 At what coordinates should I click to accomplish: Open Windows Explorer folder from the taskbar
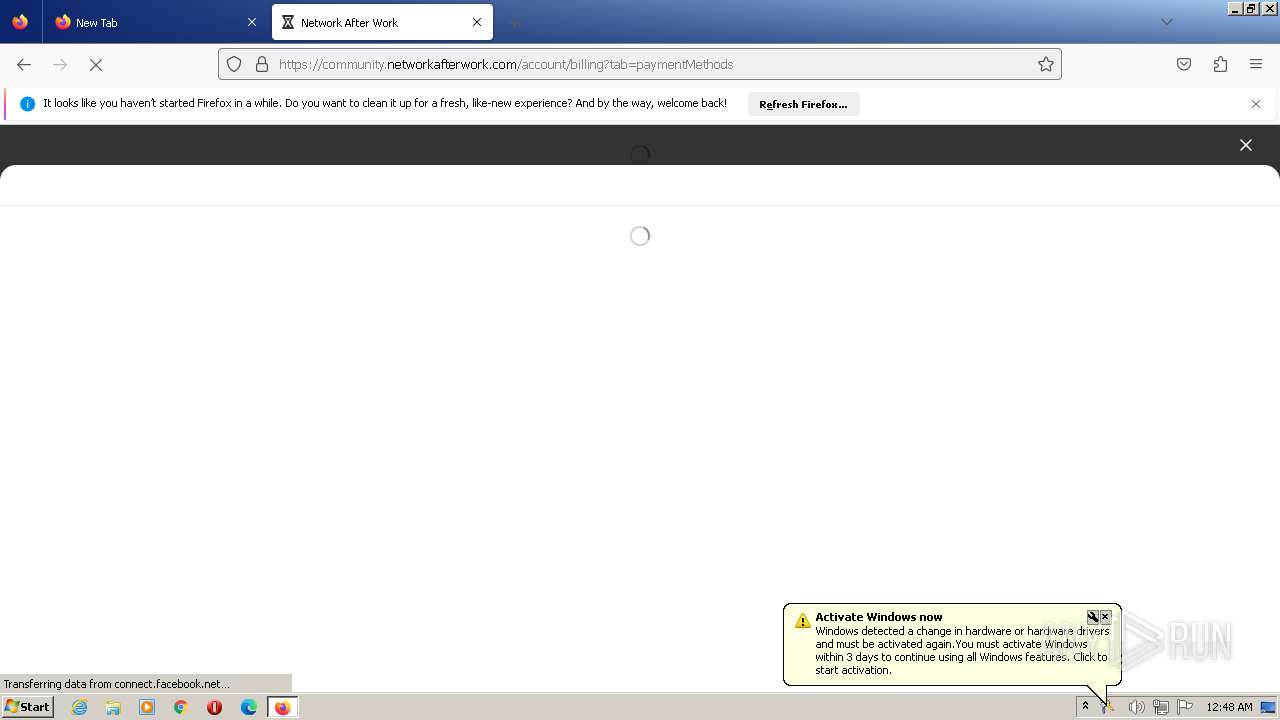[113, 707]
